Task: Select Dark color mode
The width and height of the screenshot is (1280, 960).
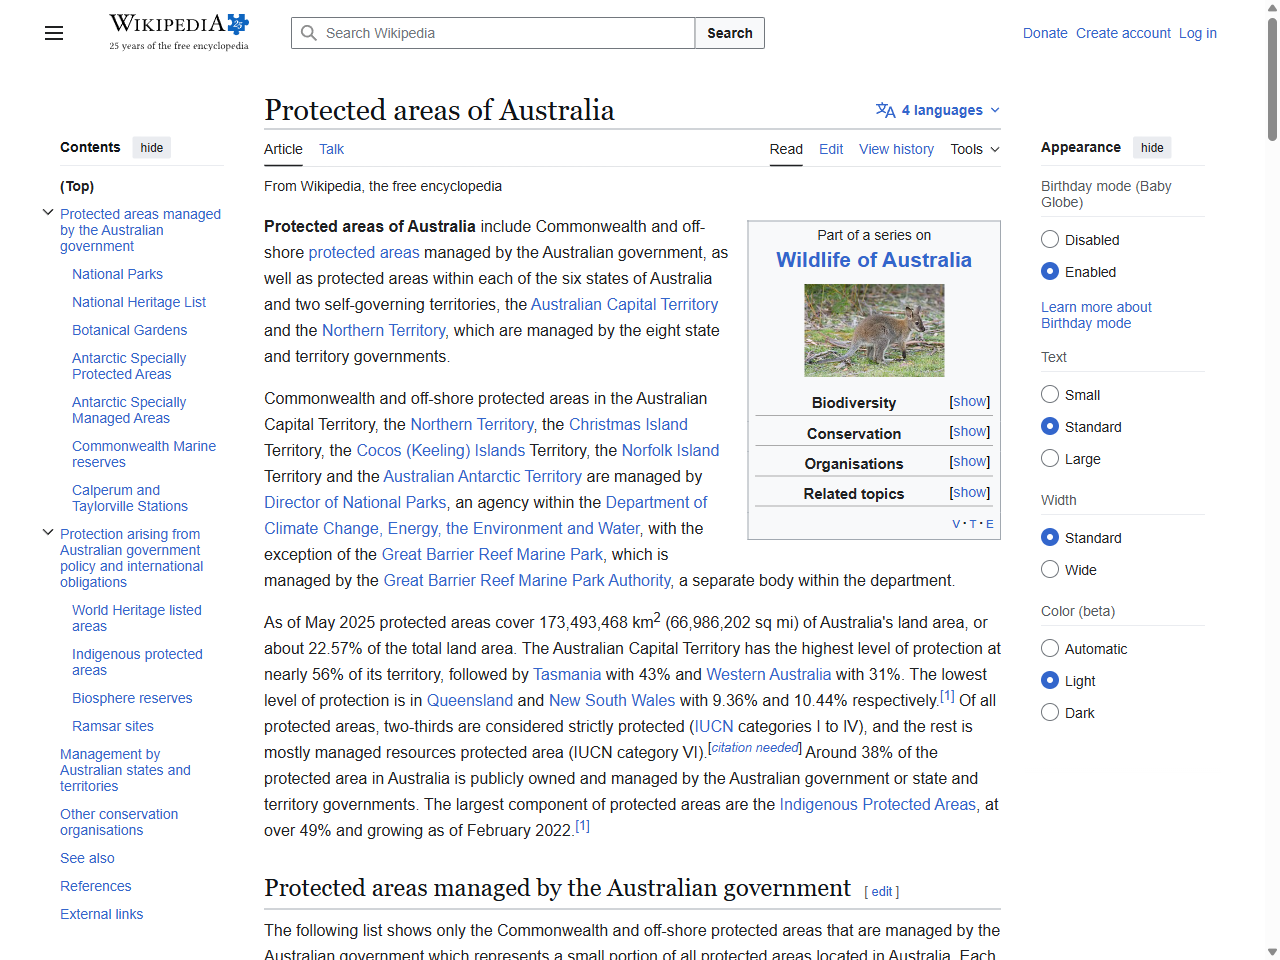Action: pyautogui.click(x=1050, y=712)
